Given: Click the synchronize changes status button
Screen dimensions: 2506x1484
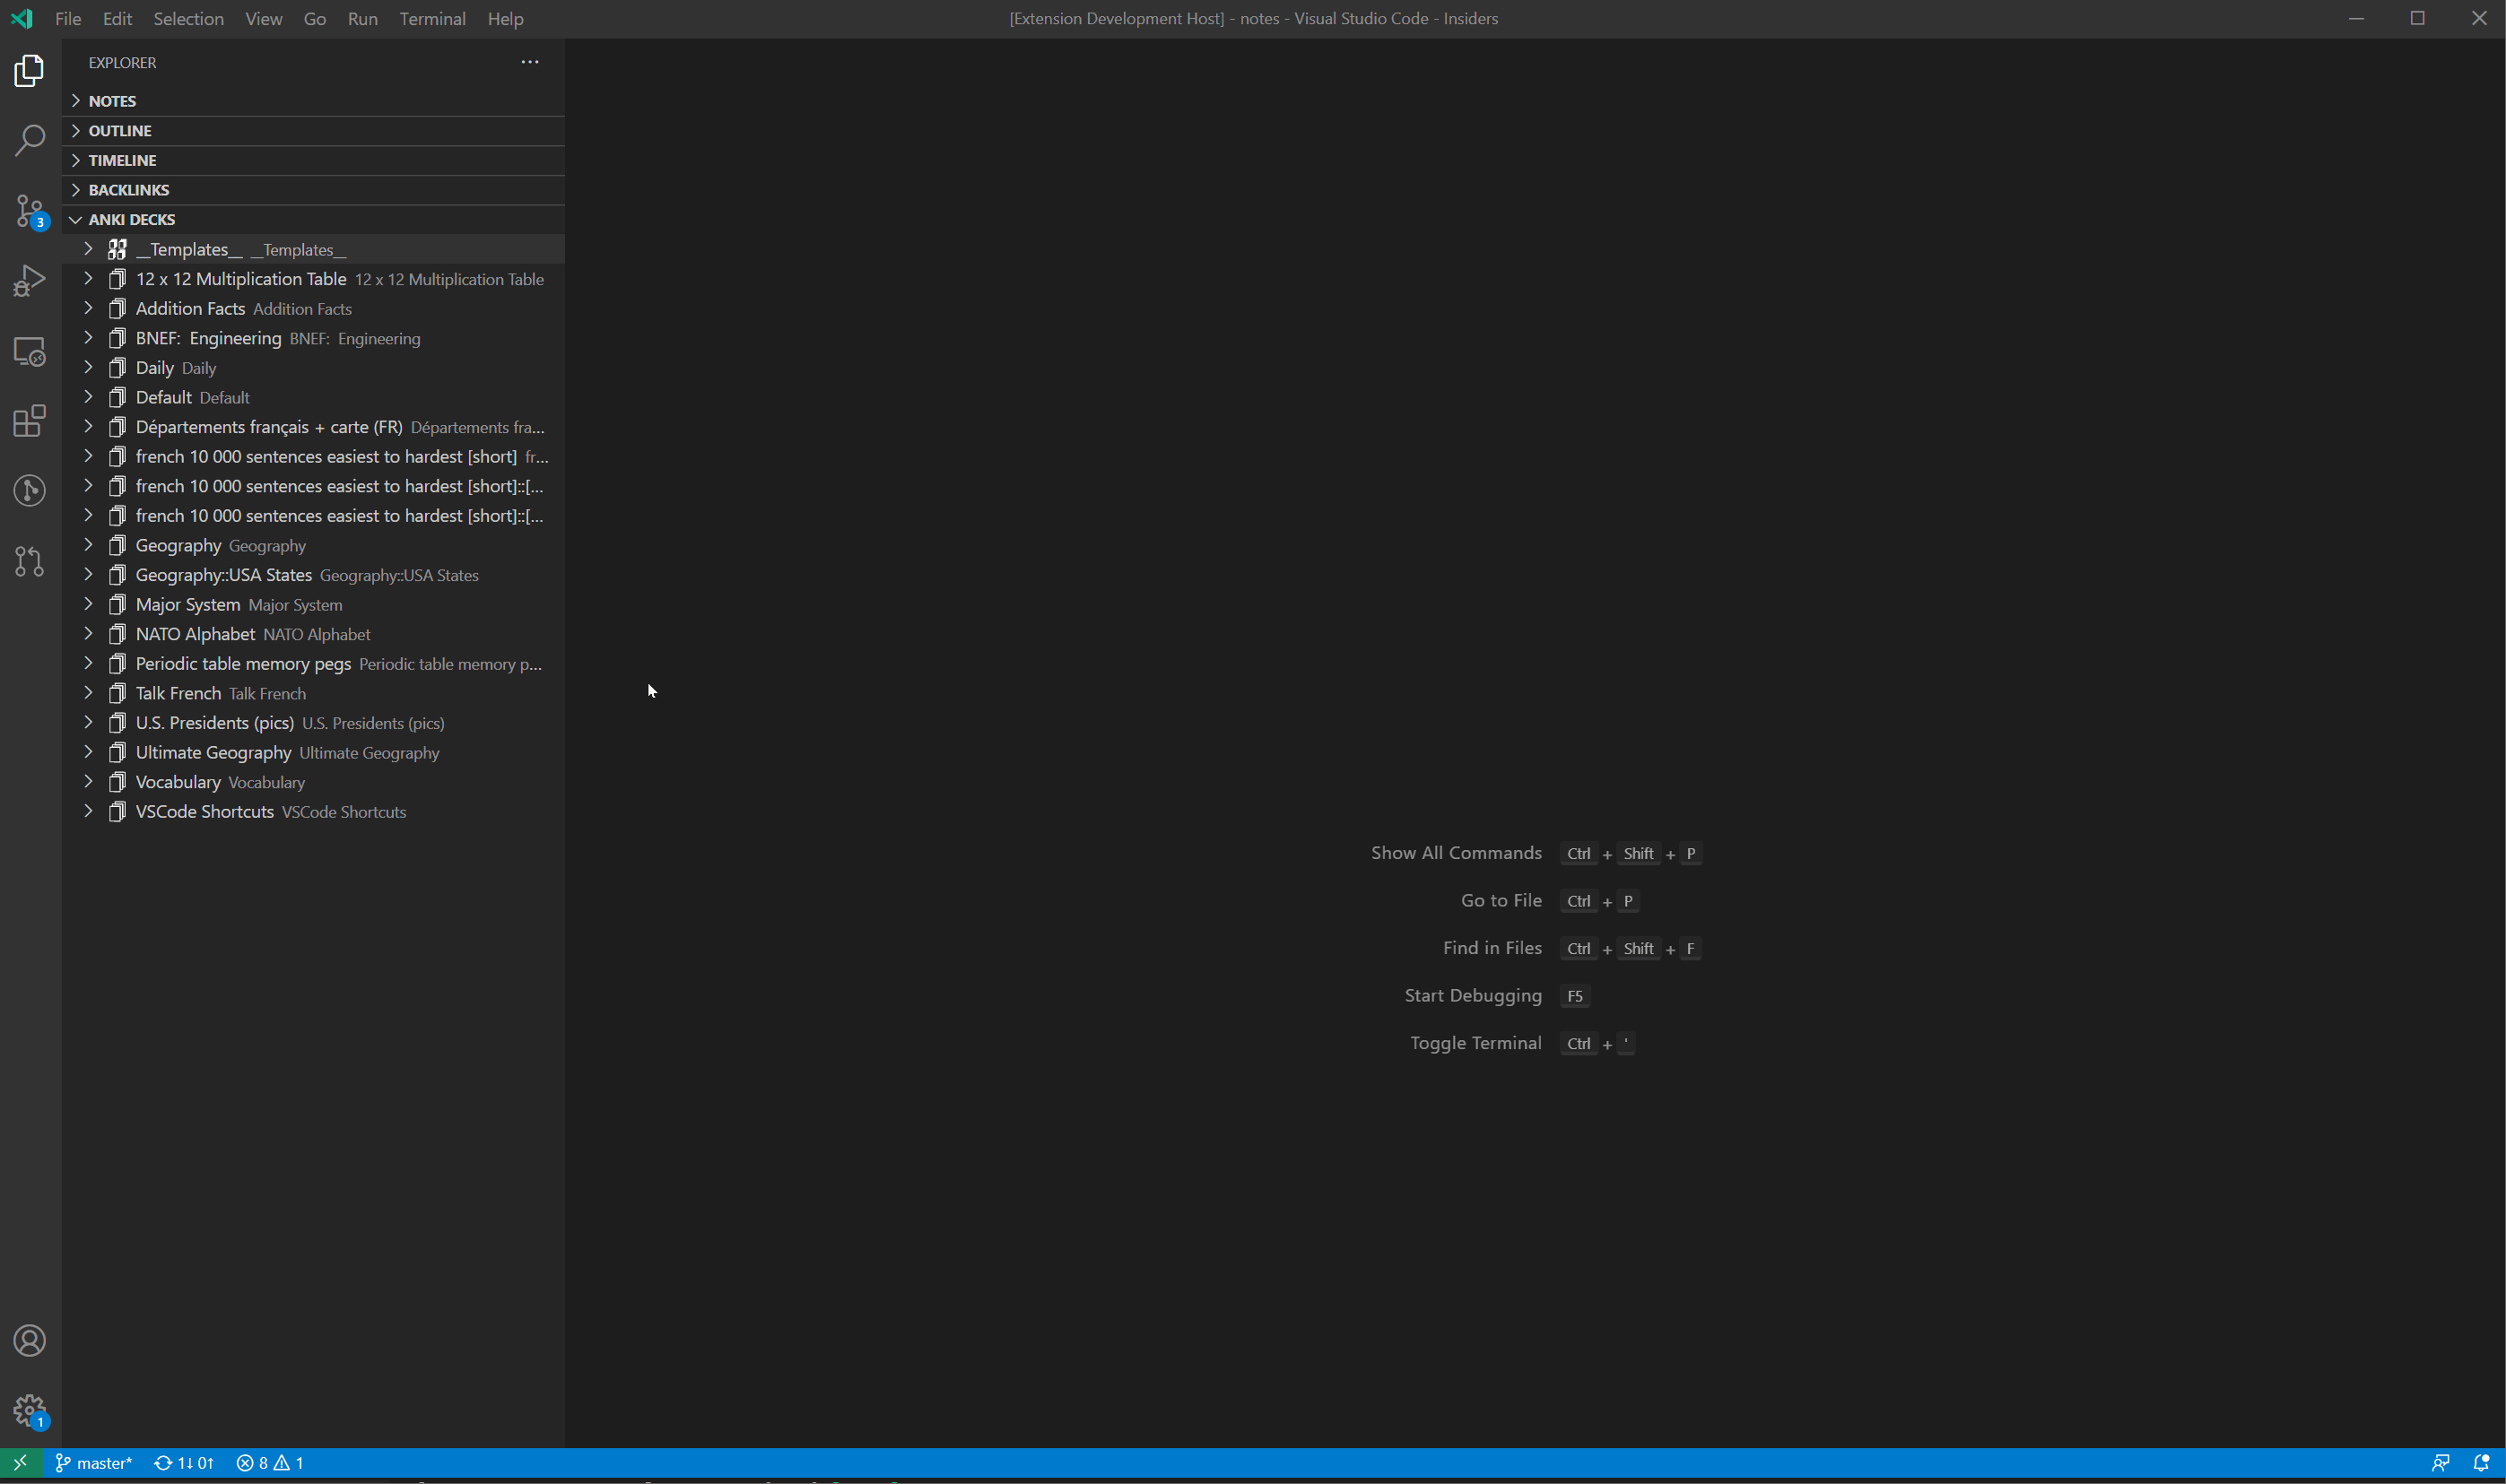Looking at the screenshot, I should pyautogui.click(x=184, y=1462).
